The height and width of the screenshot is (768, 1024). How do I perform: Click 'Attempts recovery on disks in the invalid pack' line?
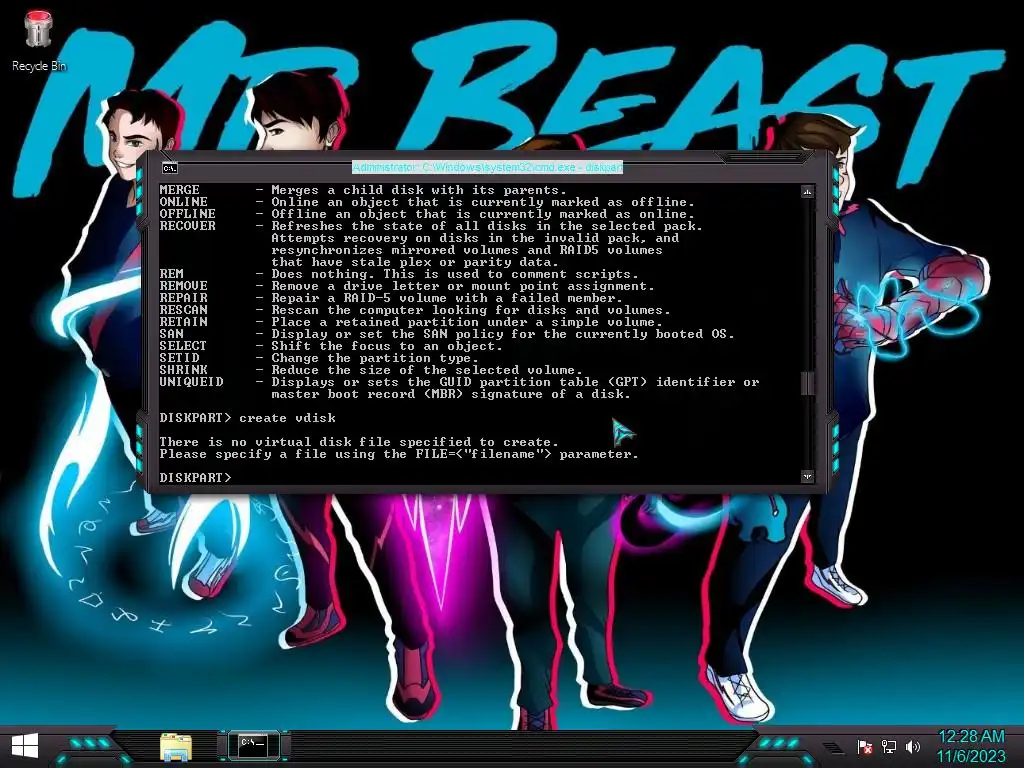475,238
